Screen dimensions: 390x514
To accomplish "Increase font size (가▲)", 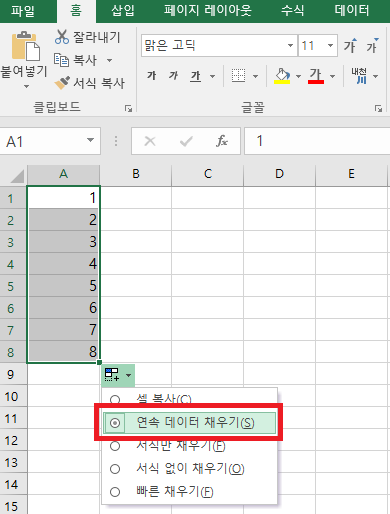I will pos(350,45).
